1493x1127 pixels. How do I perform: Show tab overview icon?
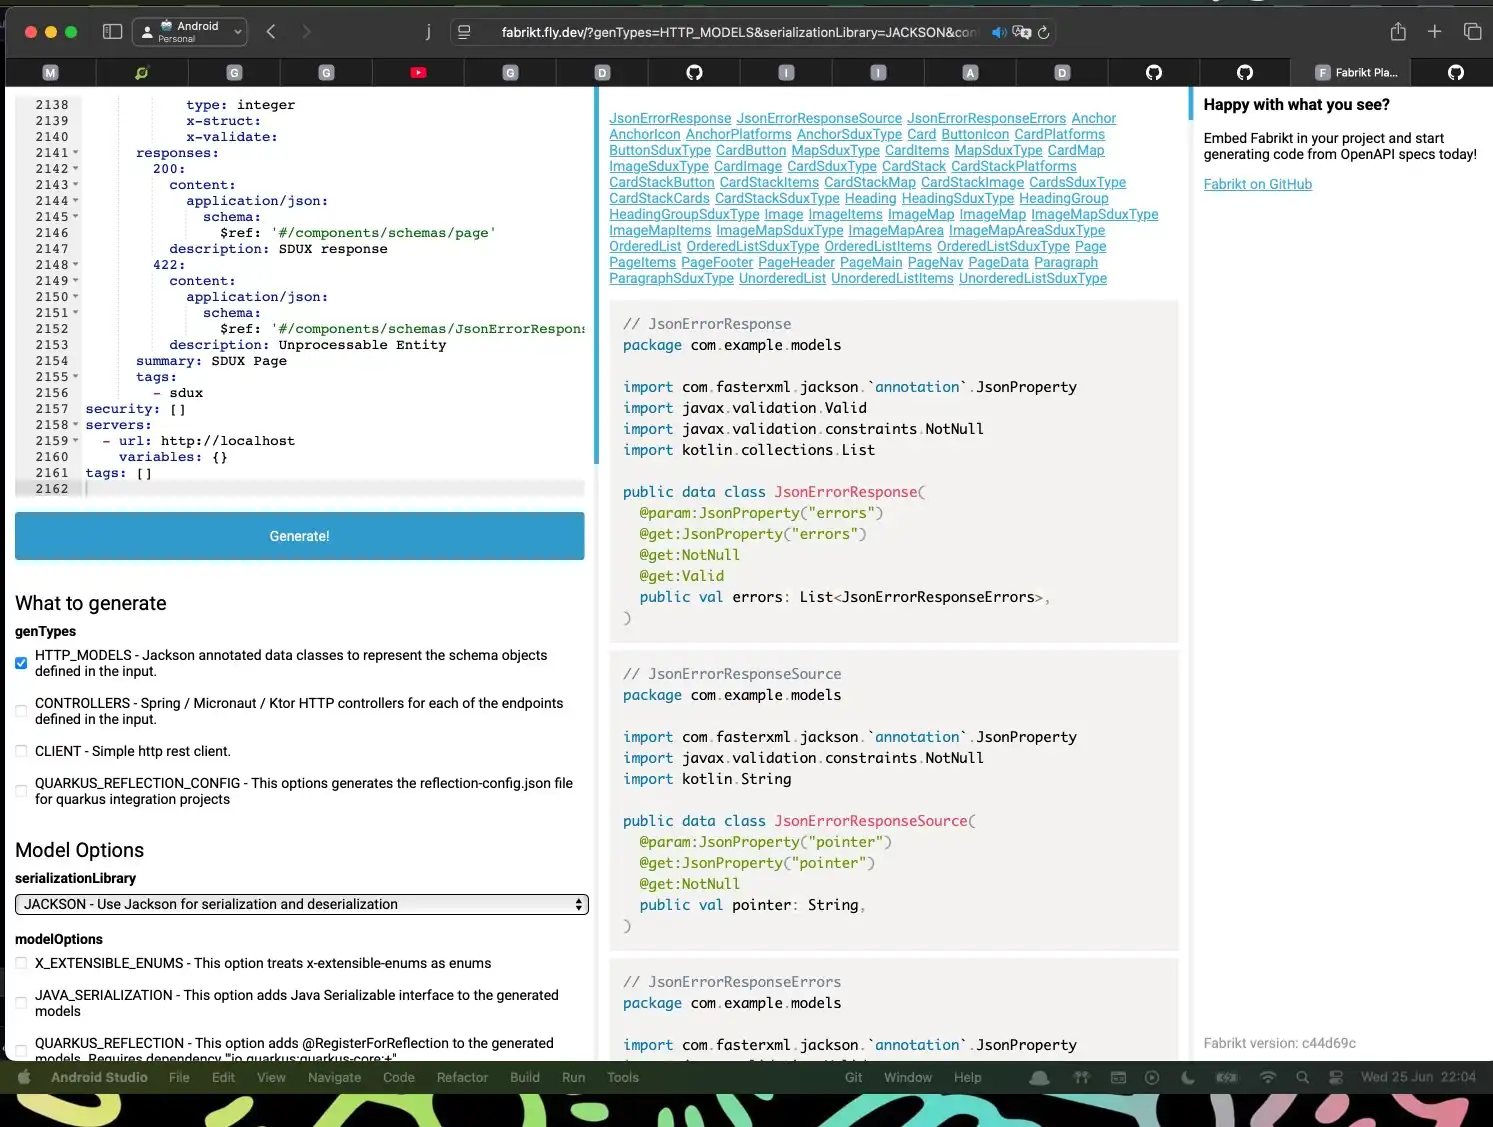pos(1471,32)
